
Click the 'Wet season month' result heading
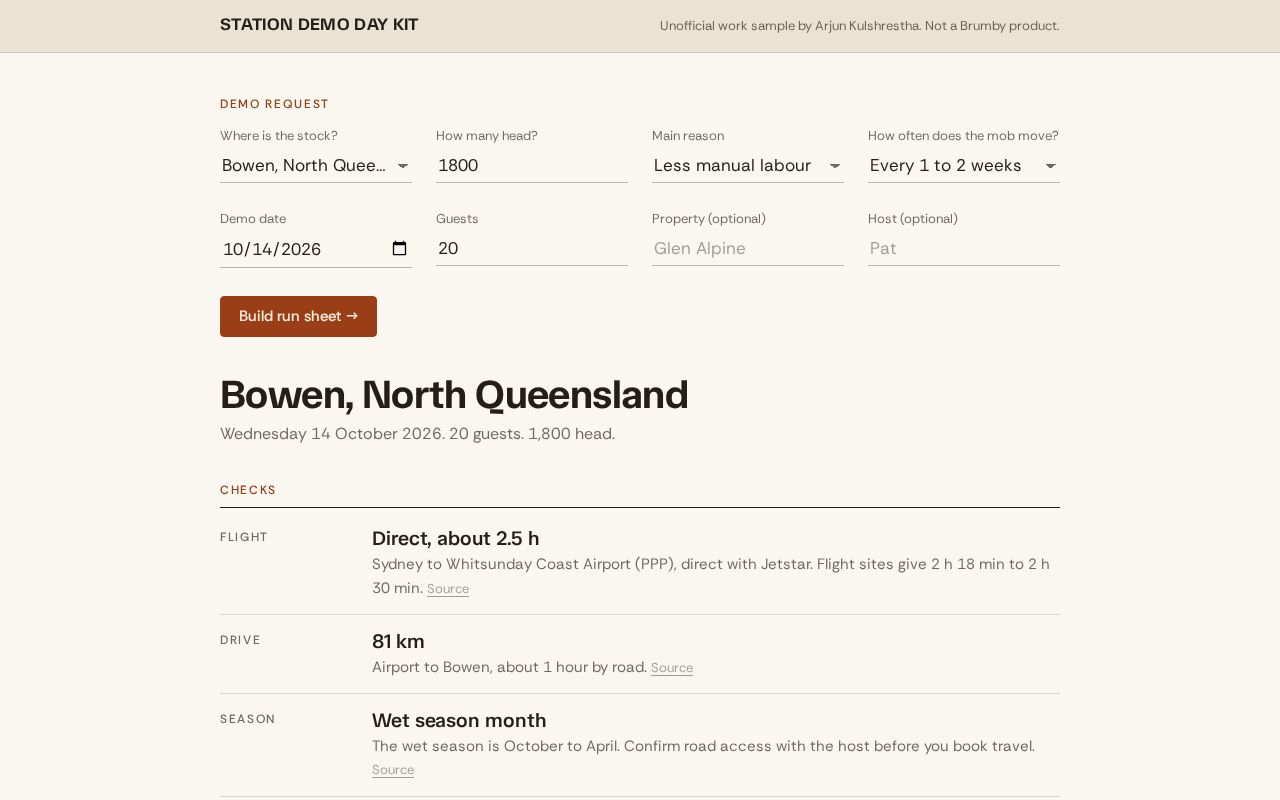coord(459,721)
